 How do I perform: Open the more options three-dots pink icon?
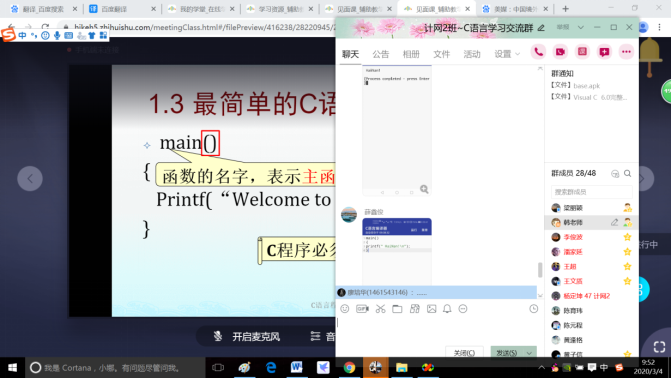[626, 52]
